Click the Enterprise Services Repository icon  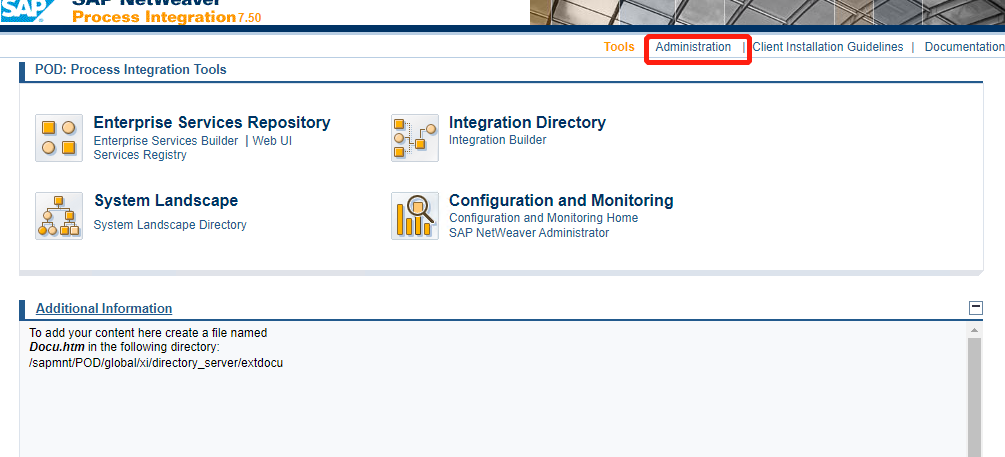point(59,138)
